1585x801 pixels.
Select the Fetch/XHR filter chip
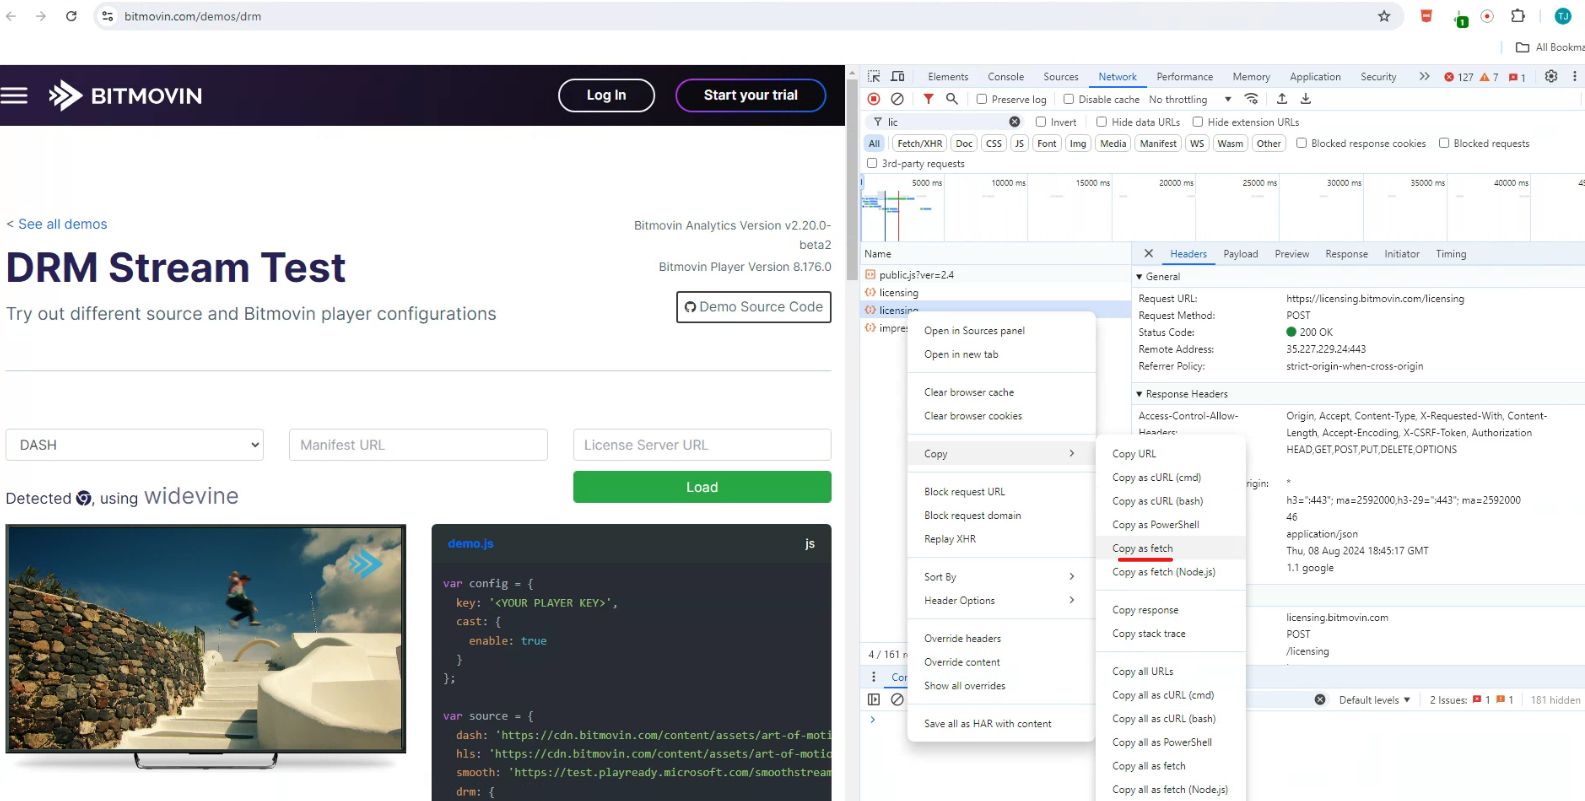pos(919,144)
